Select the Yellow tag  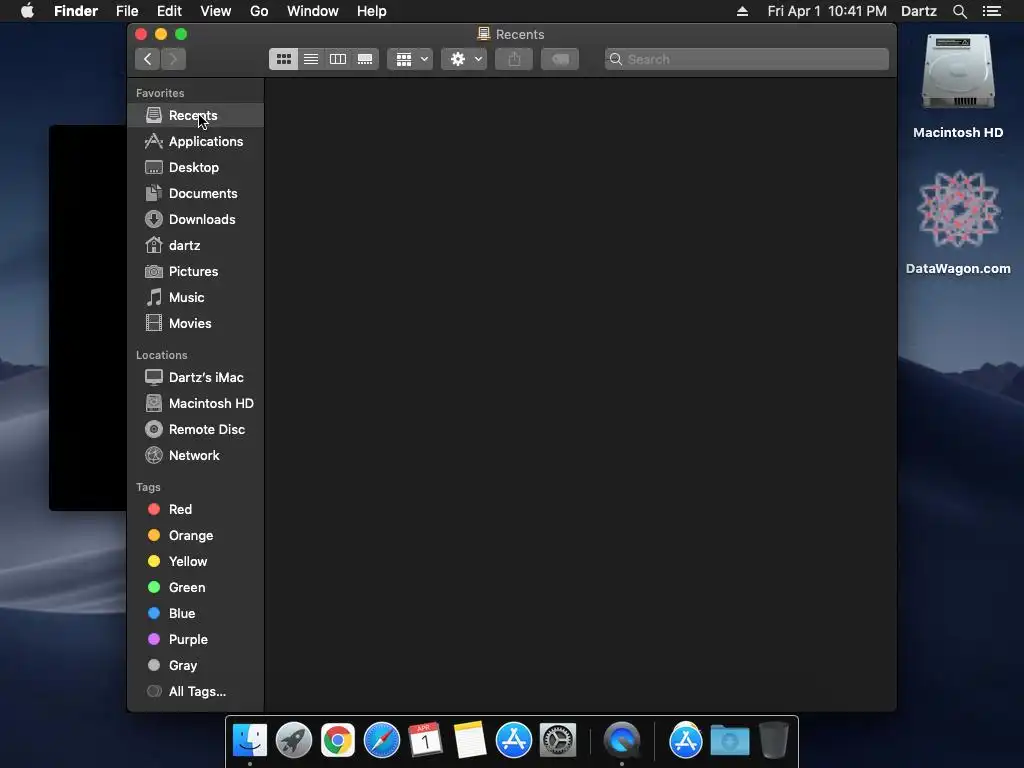195,562
